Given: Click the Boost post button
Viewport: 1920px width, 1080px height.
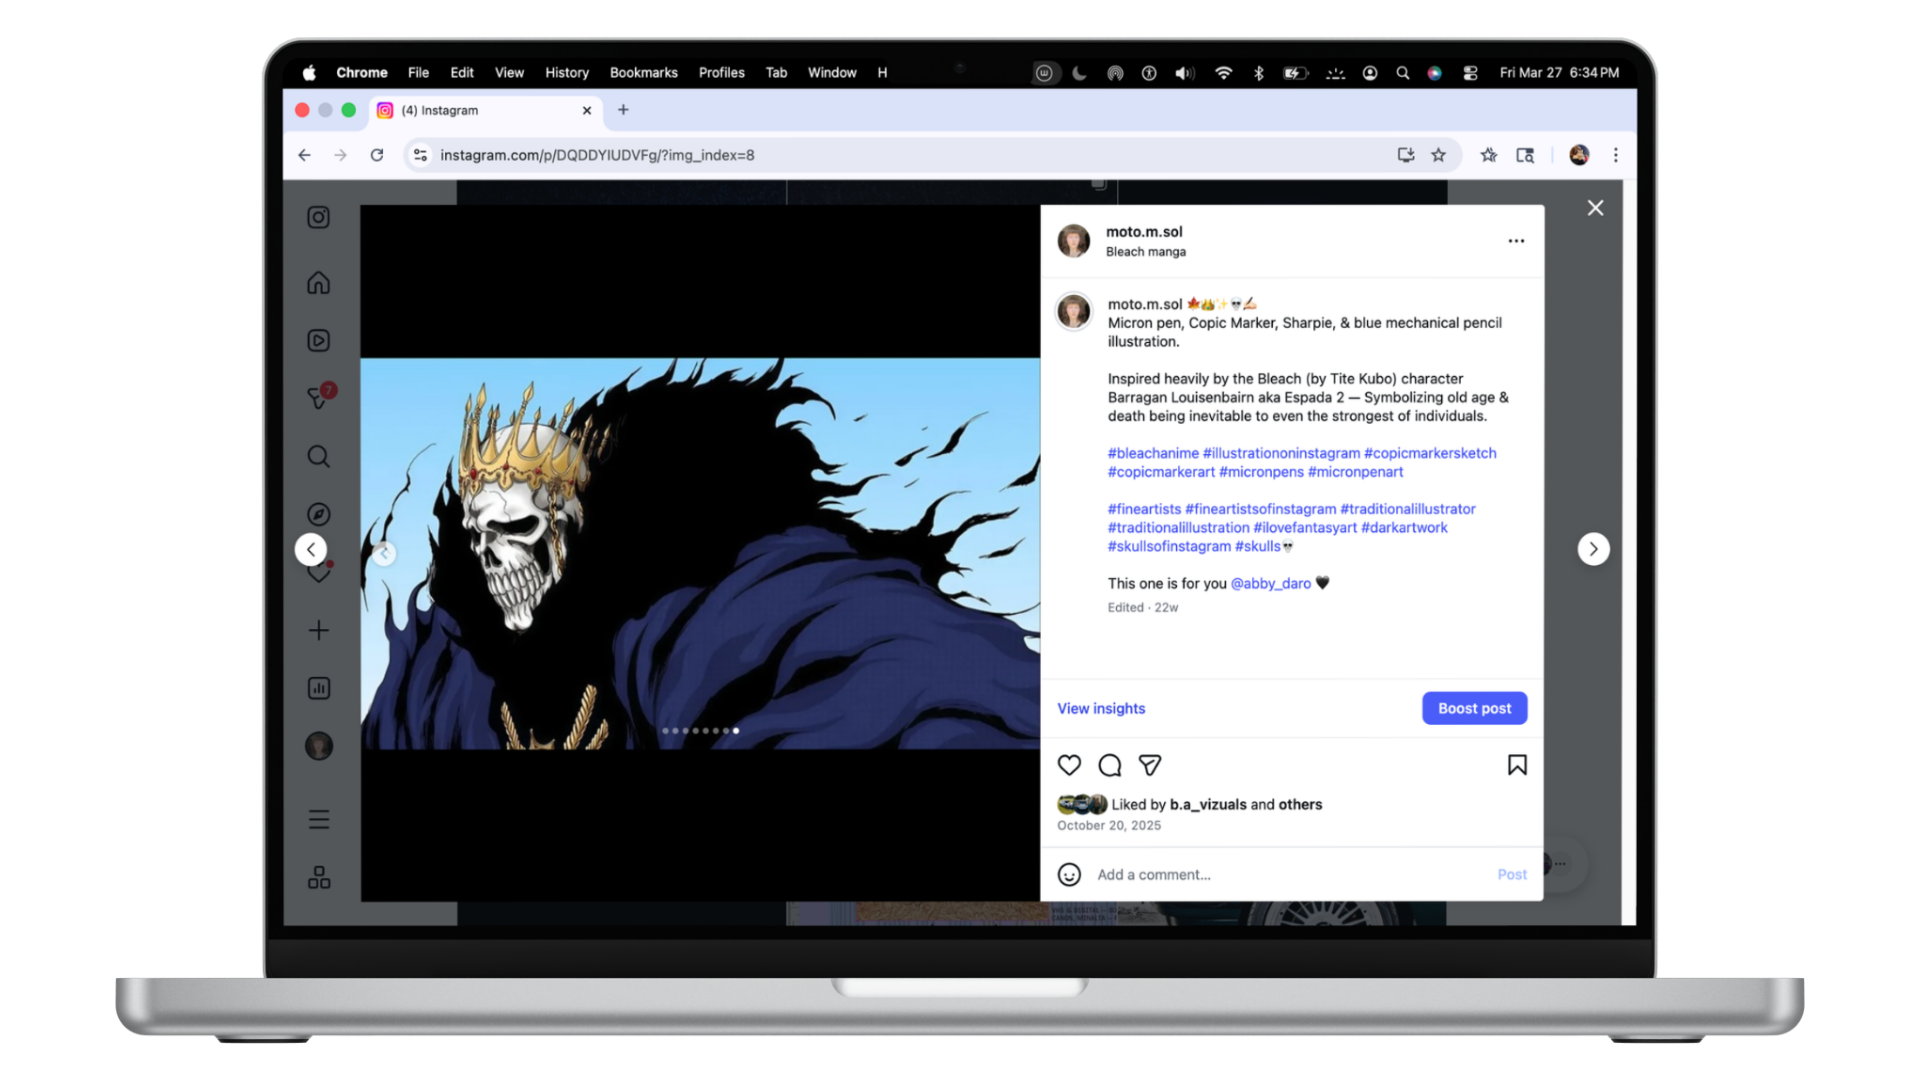Looking at the screenshot, I should (1474, 708).
